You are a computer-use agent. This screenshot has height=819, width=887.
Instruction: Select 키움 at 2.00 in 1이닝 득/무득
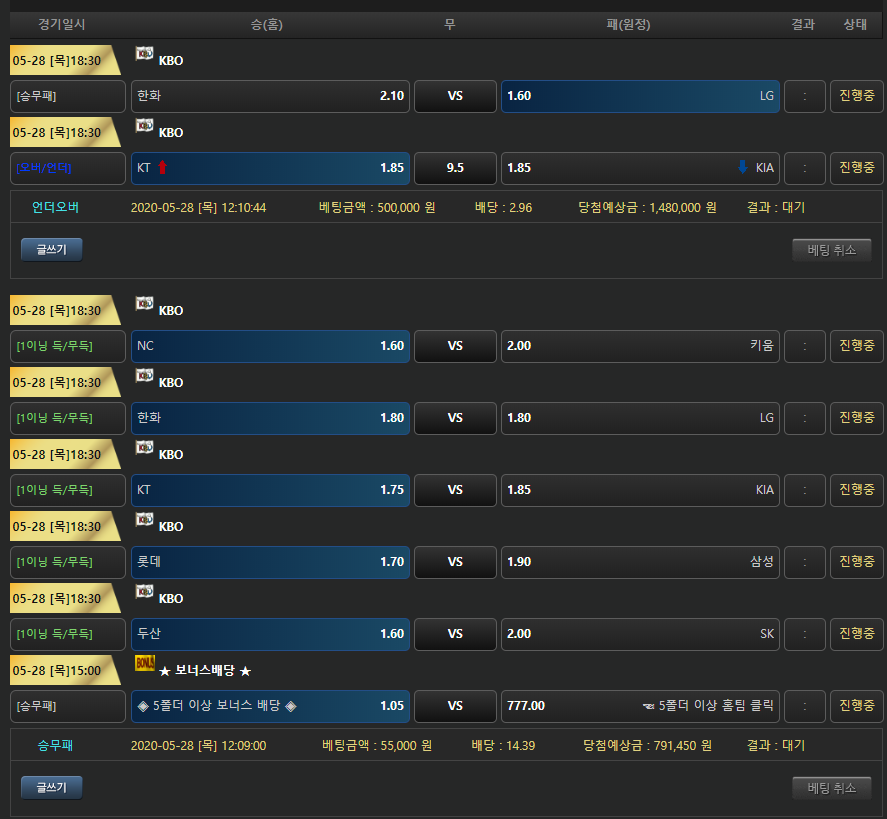pyautogui.click(x=640, y=346)
